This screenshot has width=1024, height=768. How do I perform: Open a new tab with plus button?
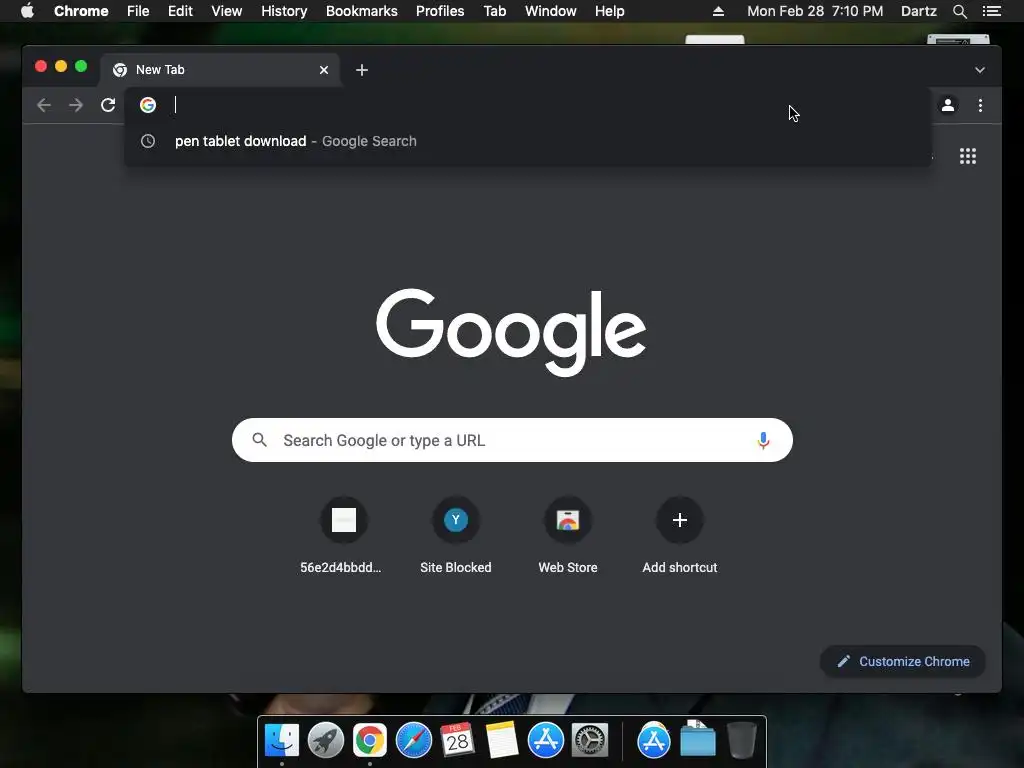(x=362, y=70)
